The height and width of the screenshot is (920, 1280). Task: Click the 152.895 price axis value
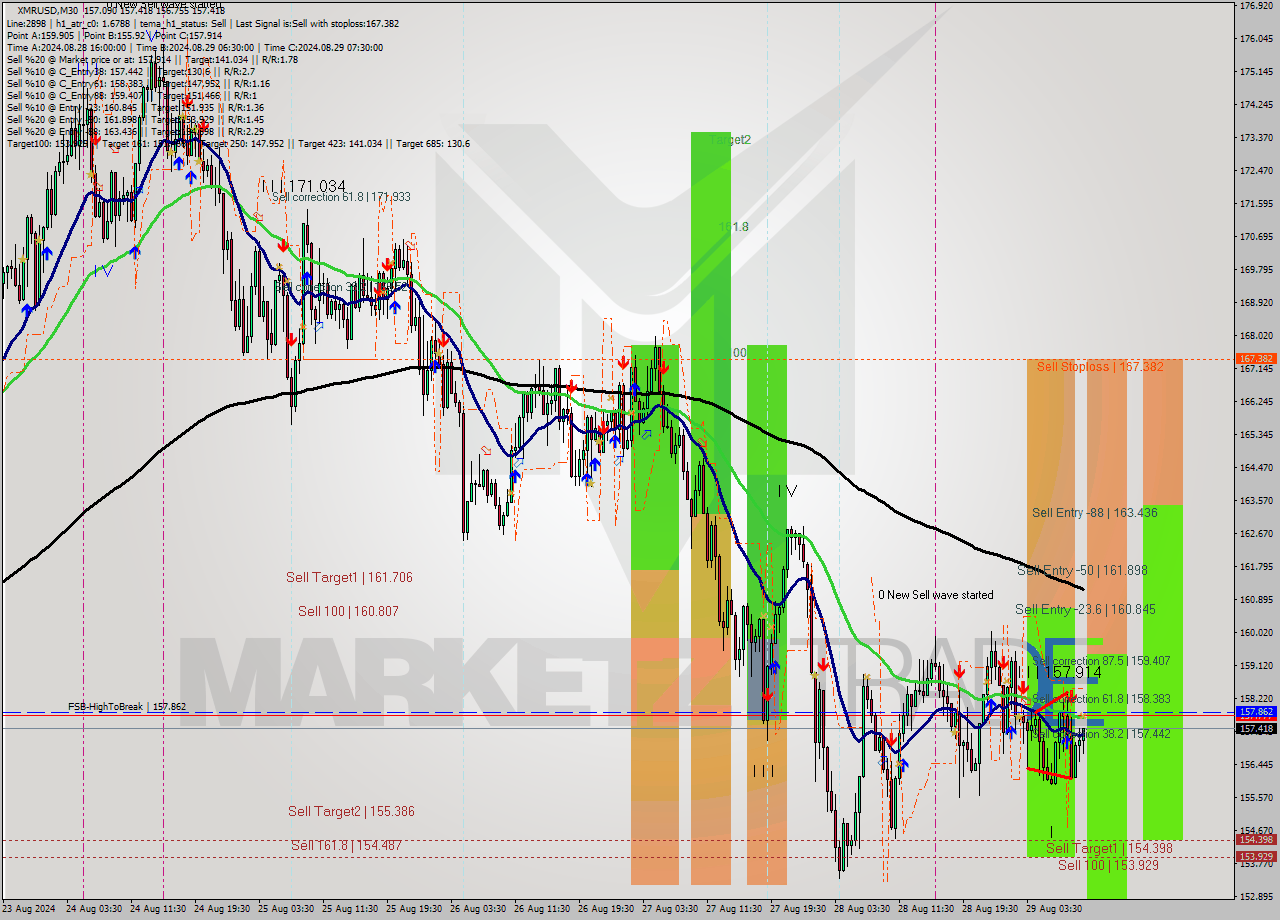pos(1255,895)
